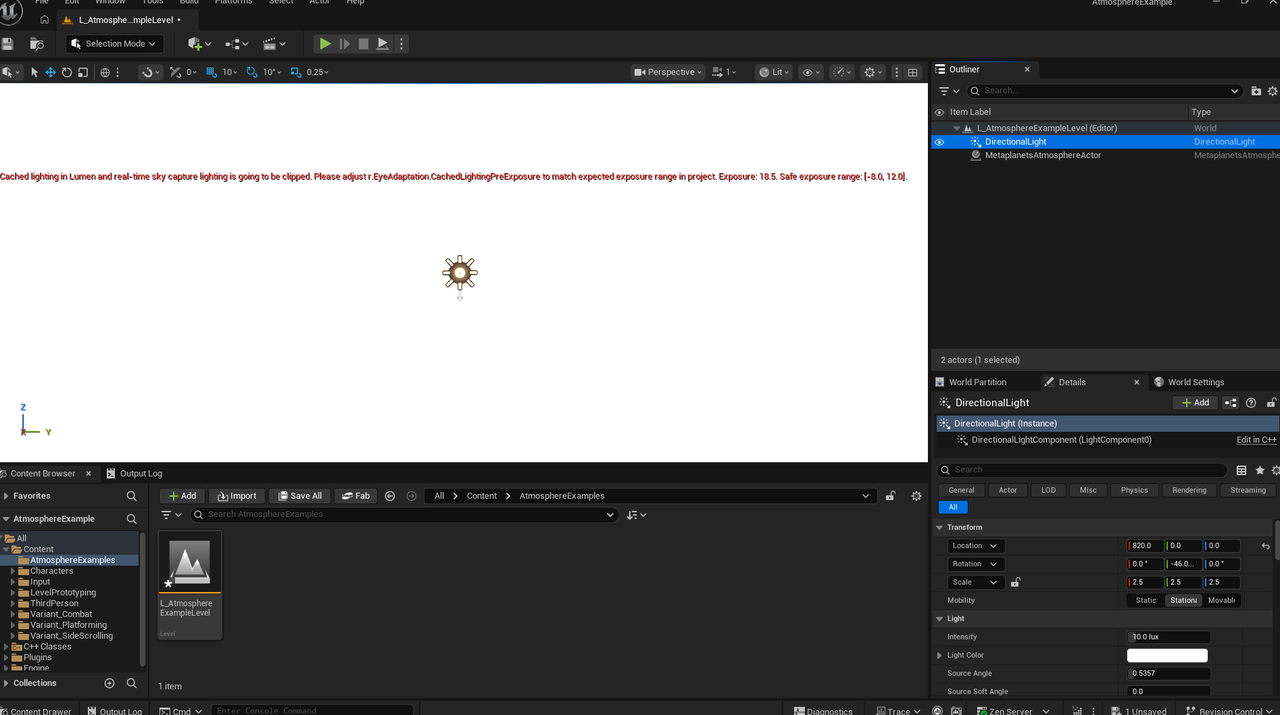1280x715 pixels.
Task: Toggle Scale lock ratio icon
Action: (x=1015, y=582)
